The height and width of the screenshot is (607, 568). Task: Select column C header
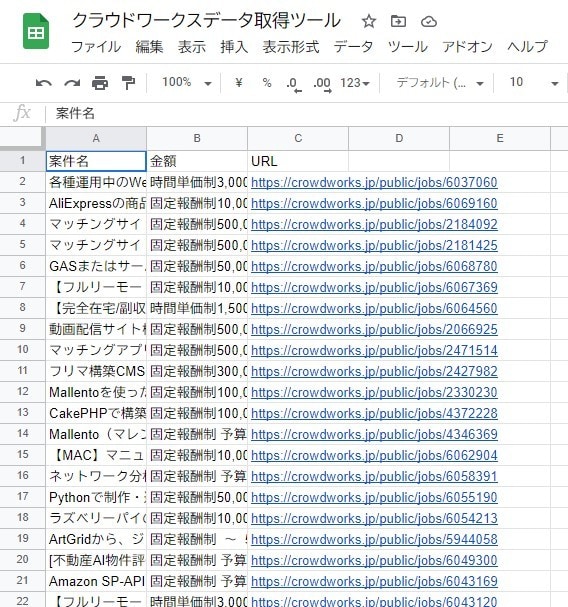(298, 138)
